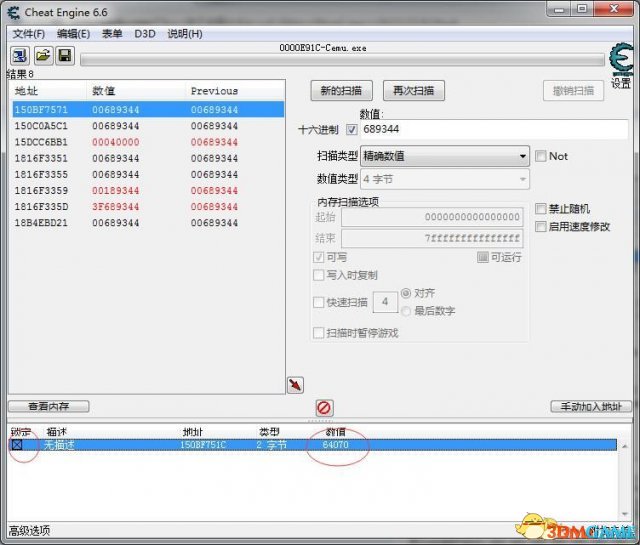
Task: Toggle lock checkbox for 无描述 entry
Action: point(17,445)
